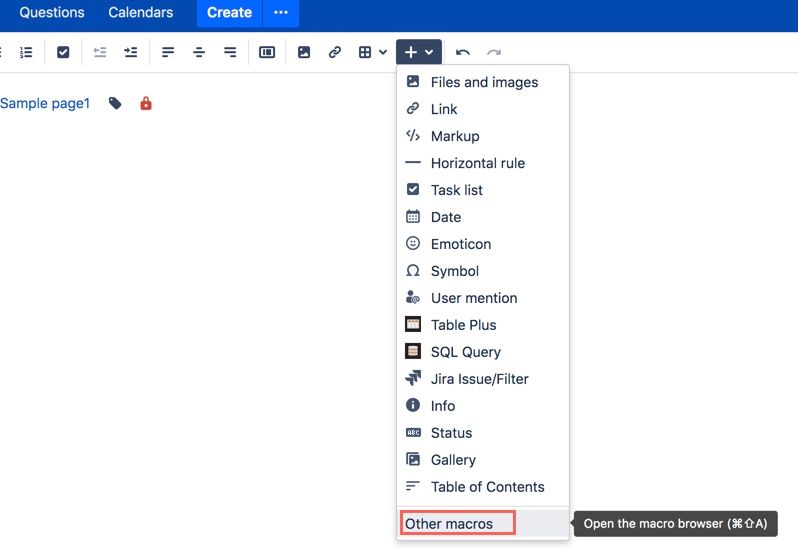Insert the Info macro from menu
This screenshot has height=553, width=798.
click(x=482, y=405)
